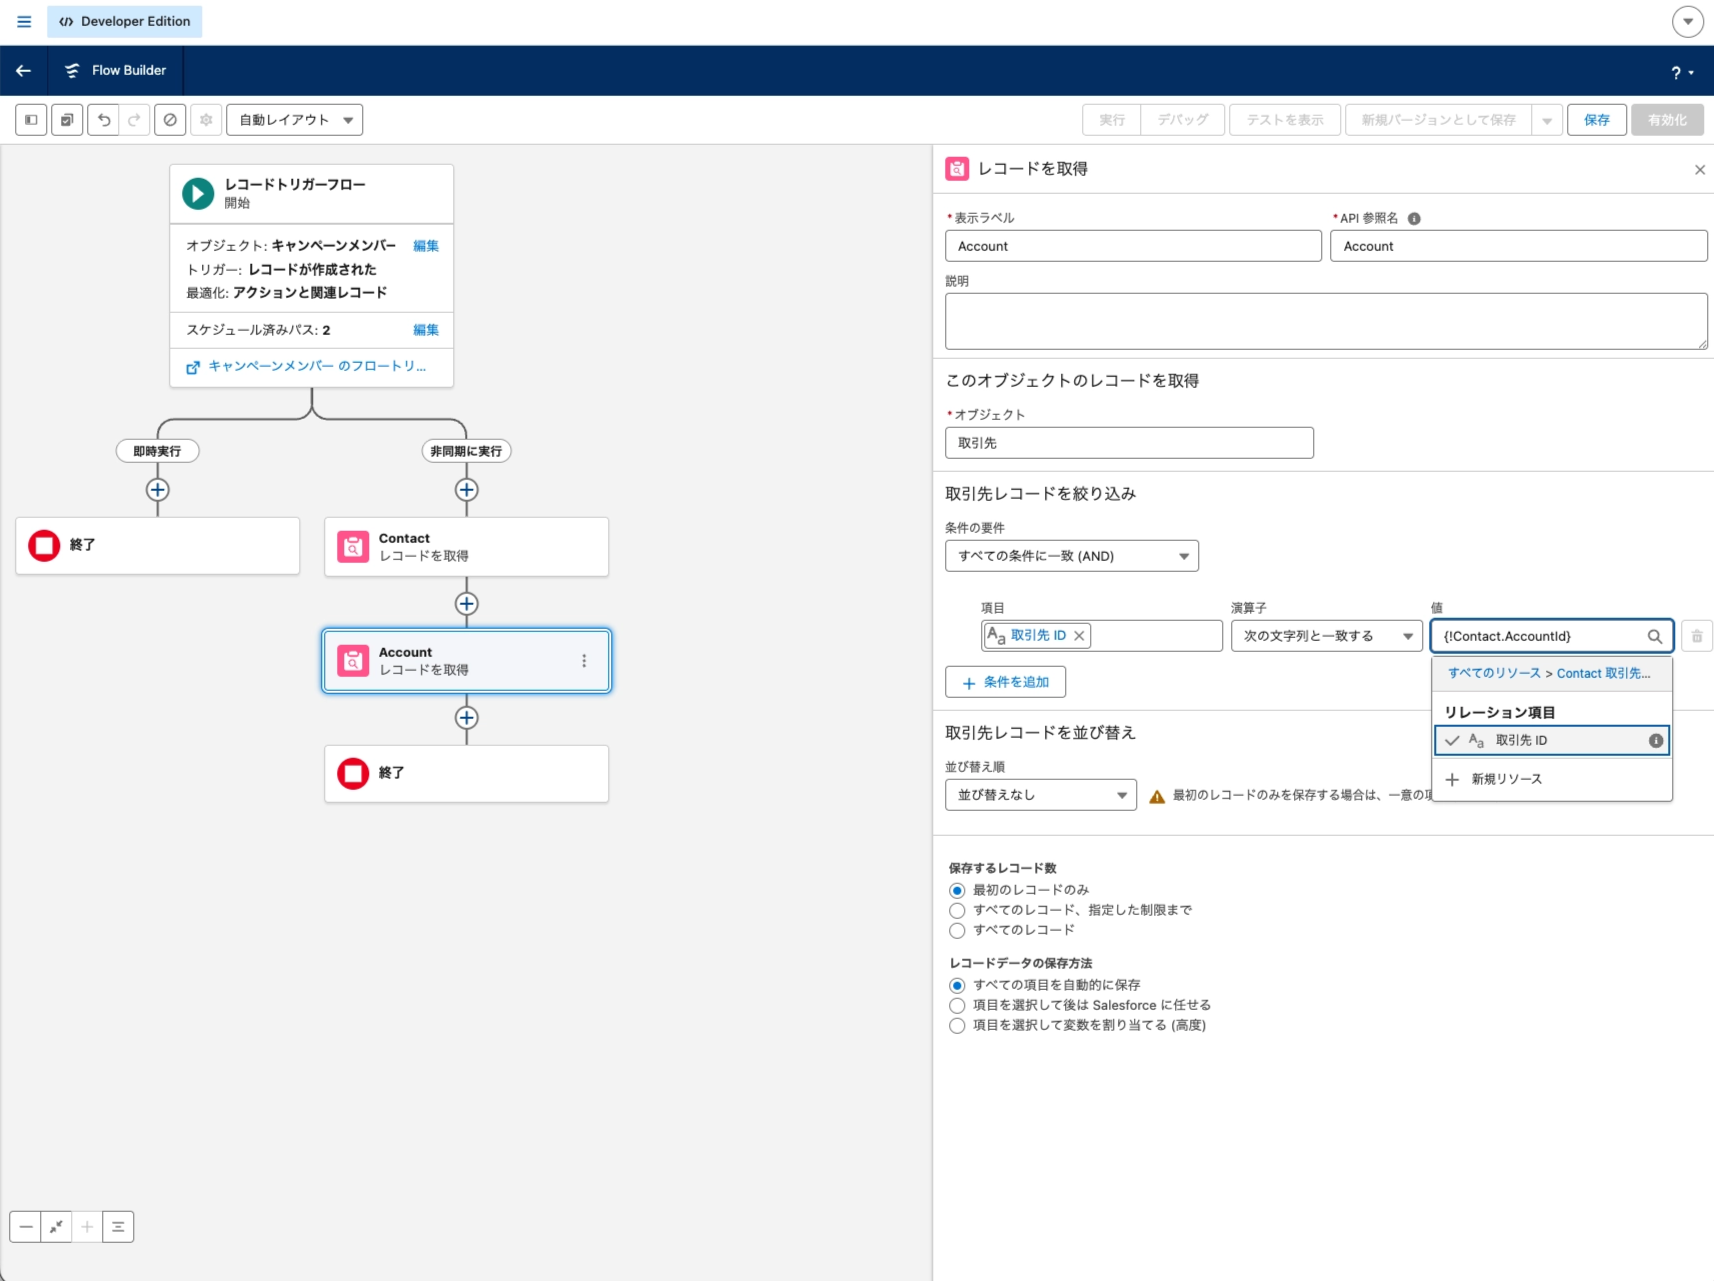
Task: Select 最初のレコードのみ radio option
Action: pyautogui.click(x=957, y=890)
